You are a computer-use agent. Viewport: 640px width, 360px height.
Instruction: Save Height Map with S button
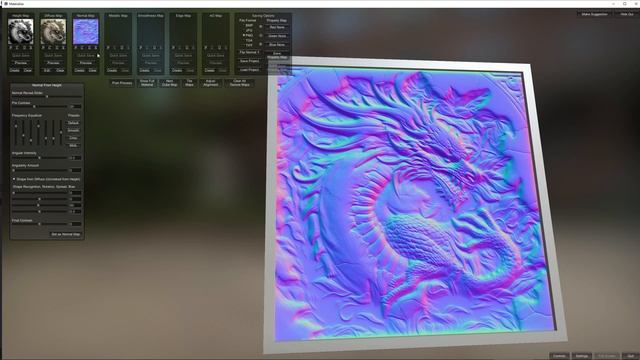click(31, 48)
